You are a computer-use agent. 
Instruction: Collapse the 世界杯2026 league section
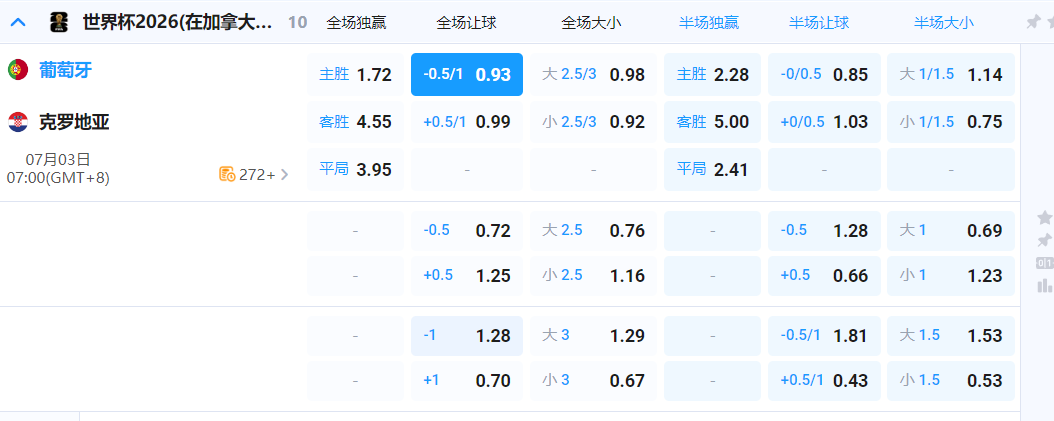[18, 22]
